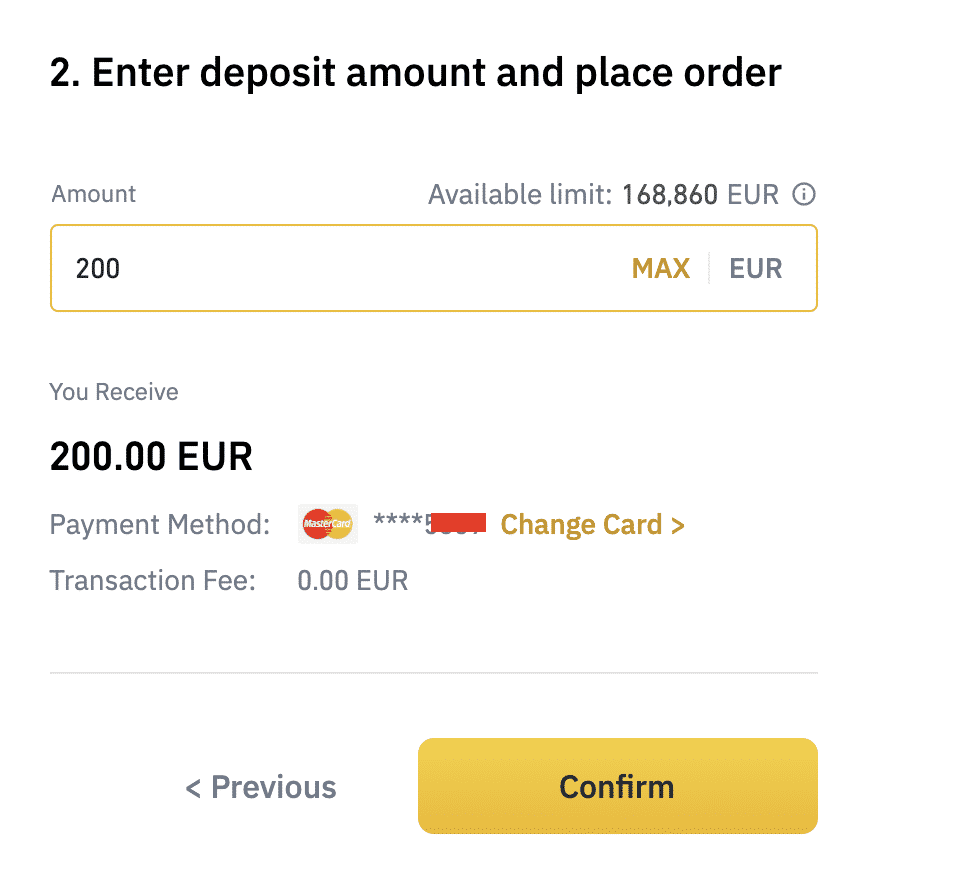Click the Payment Method label

coord(160,525)
